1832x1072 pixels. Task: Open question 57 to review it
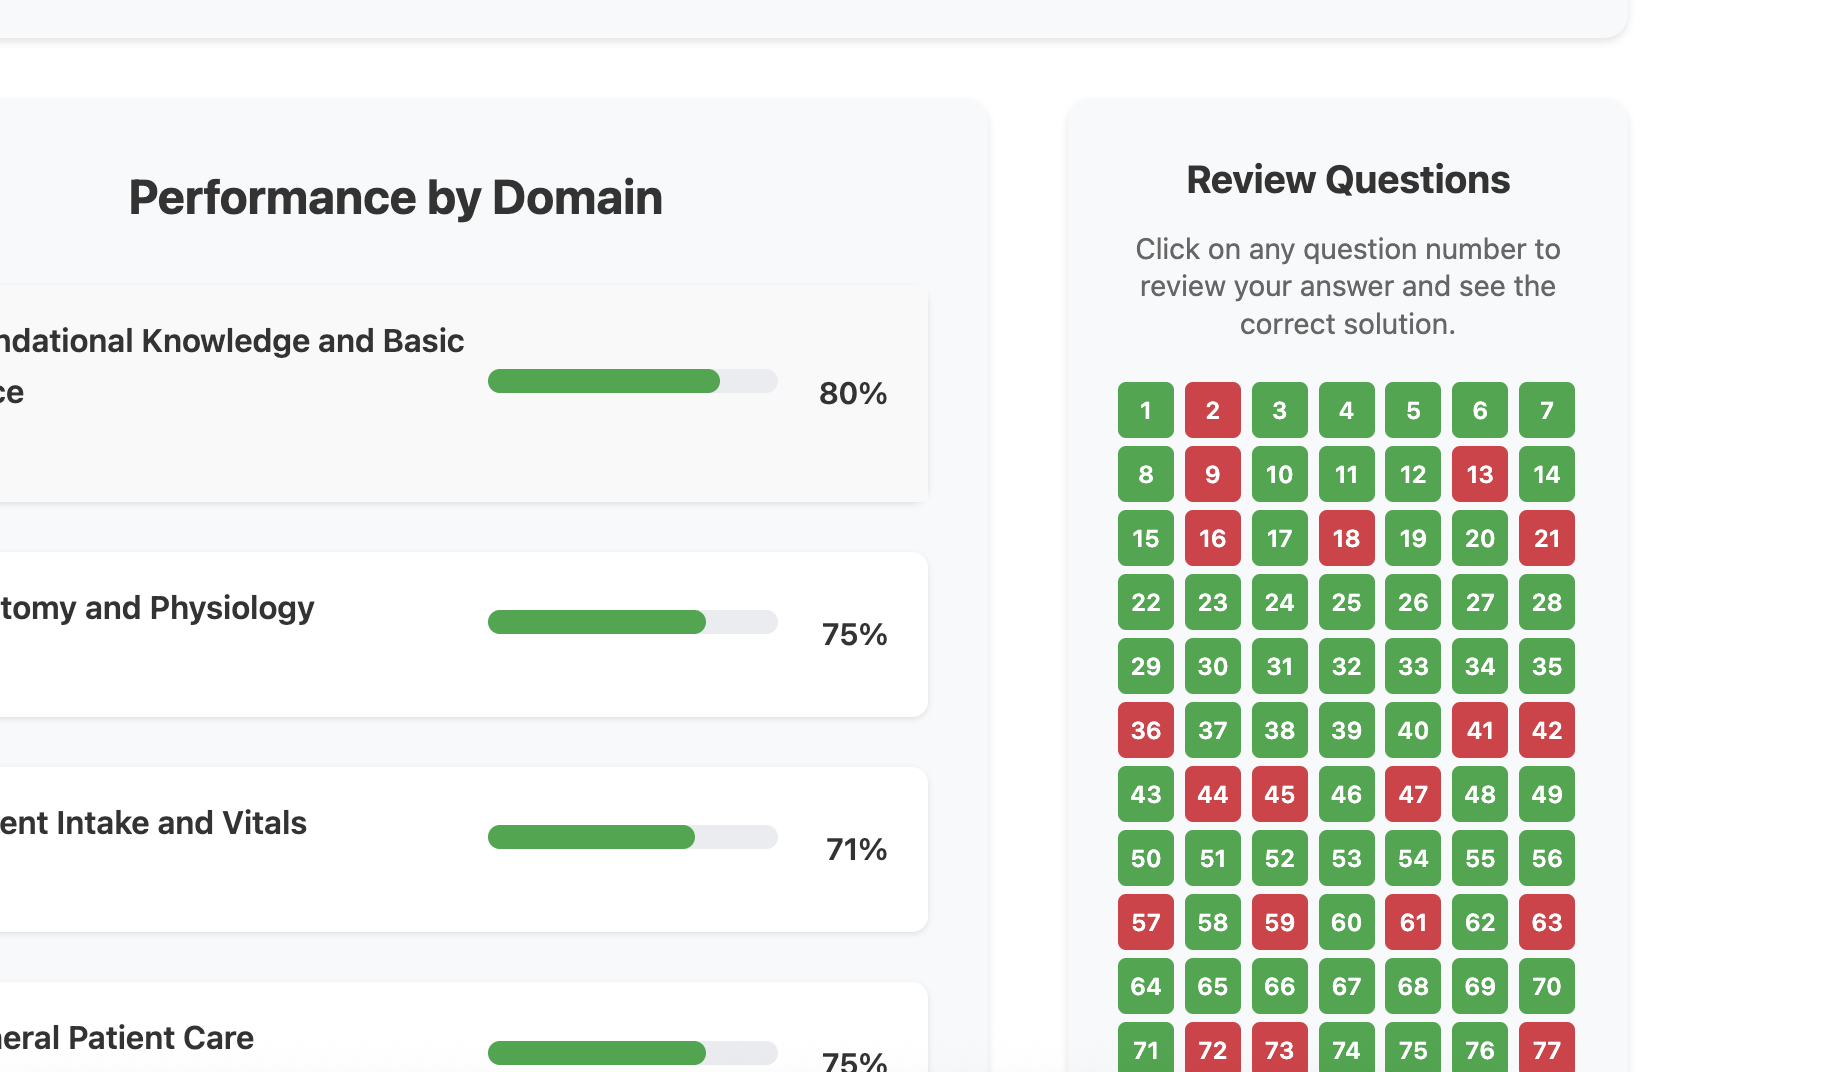pos(1145,922)
